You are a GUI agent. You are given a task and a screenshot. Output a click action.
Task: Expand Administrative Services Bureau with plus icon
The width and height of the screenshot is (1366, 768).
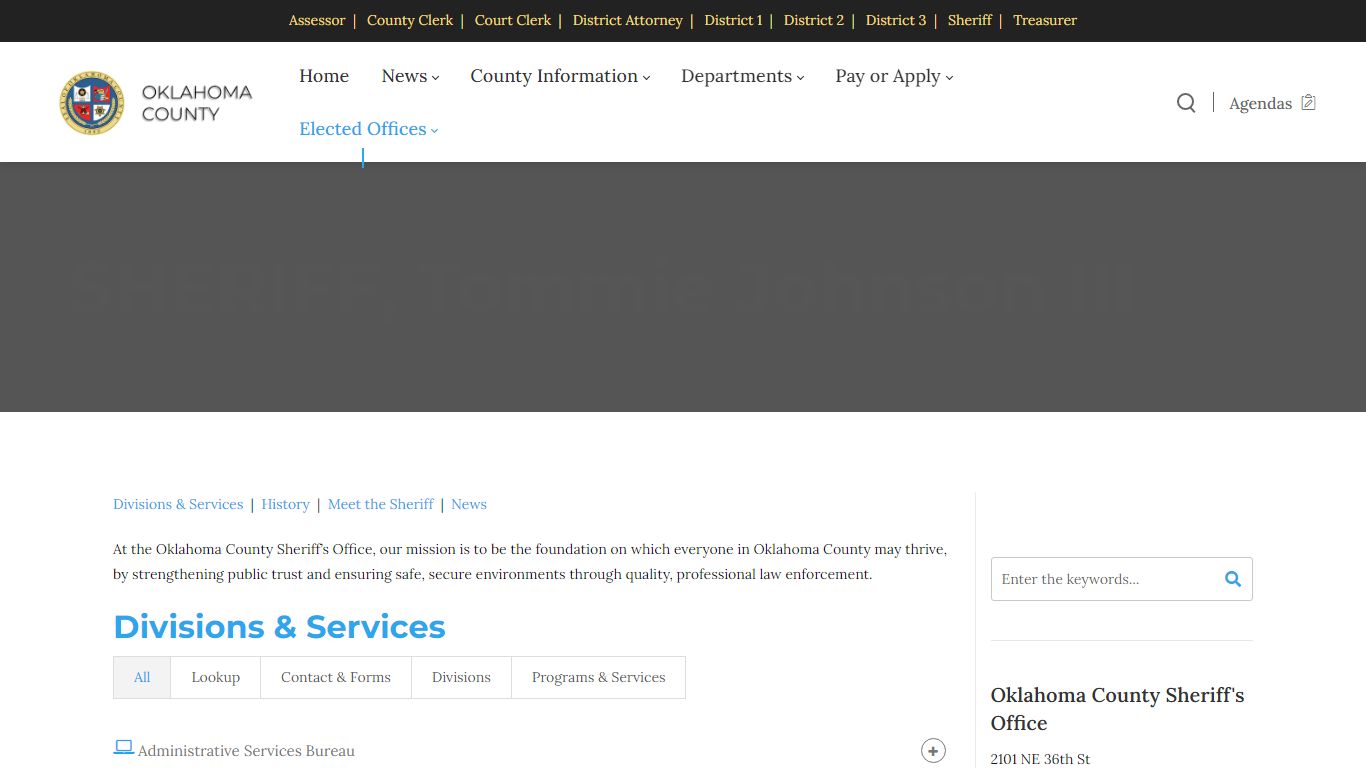[x=933, y=751]
